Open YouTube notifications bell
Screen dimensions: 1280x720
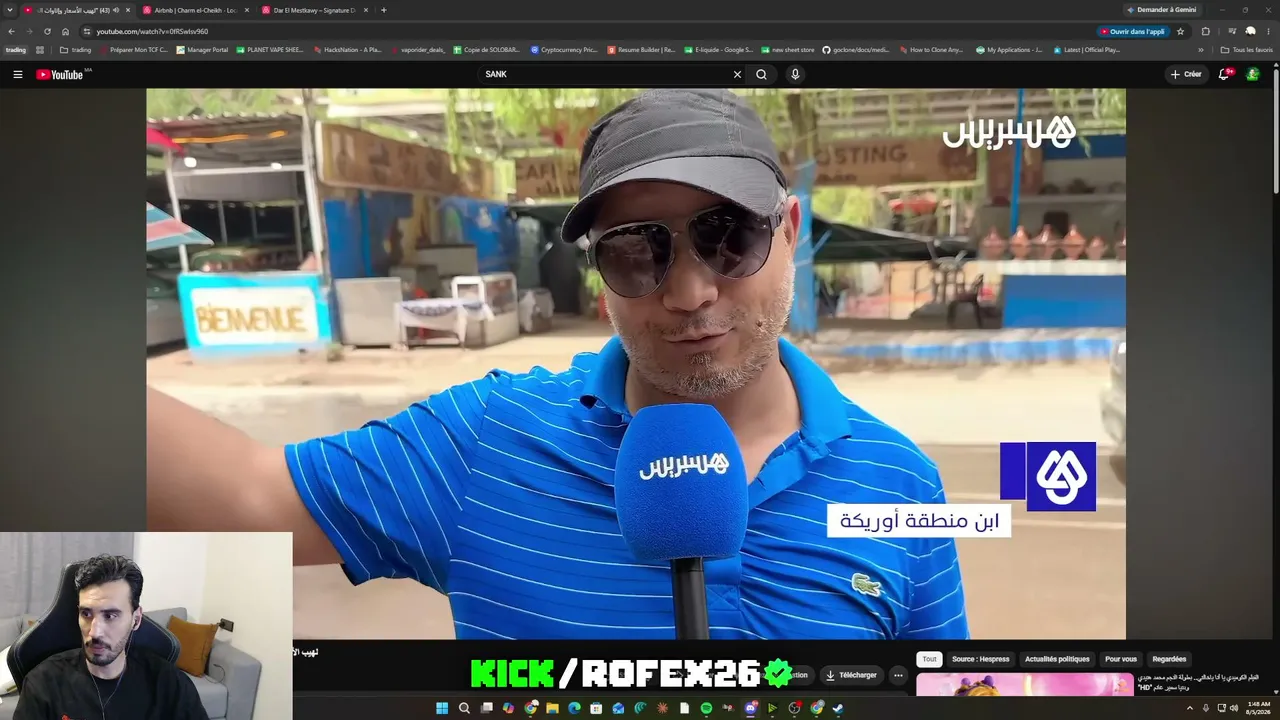1224,74
